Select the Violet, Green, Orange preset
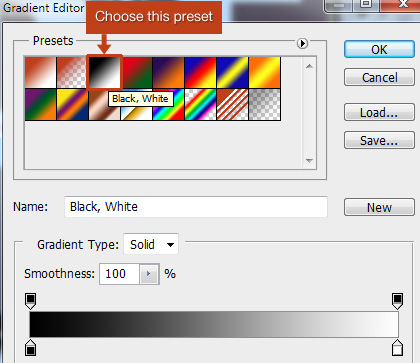 [x=41, y=105]
